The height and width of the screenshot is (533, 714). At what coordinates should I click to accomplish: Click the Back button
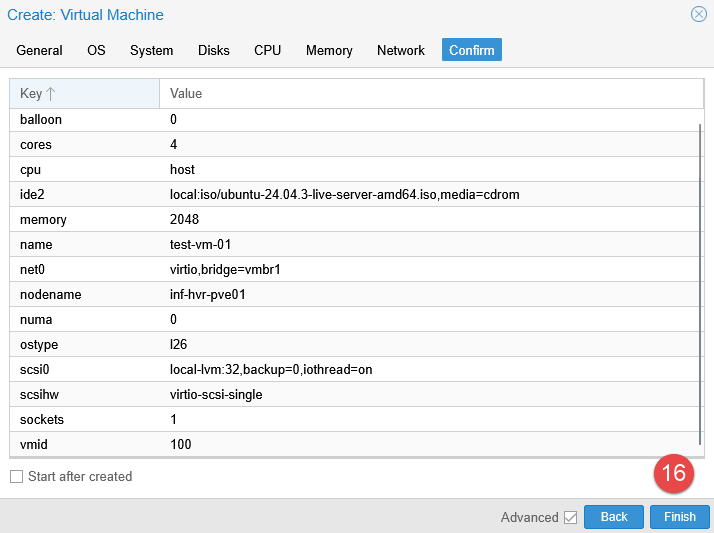click(614, 517)
